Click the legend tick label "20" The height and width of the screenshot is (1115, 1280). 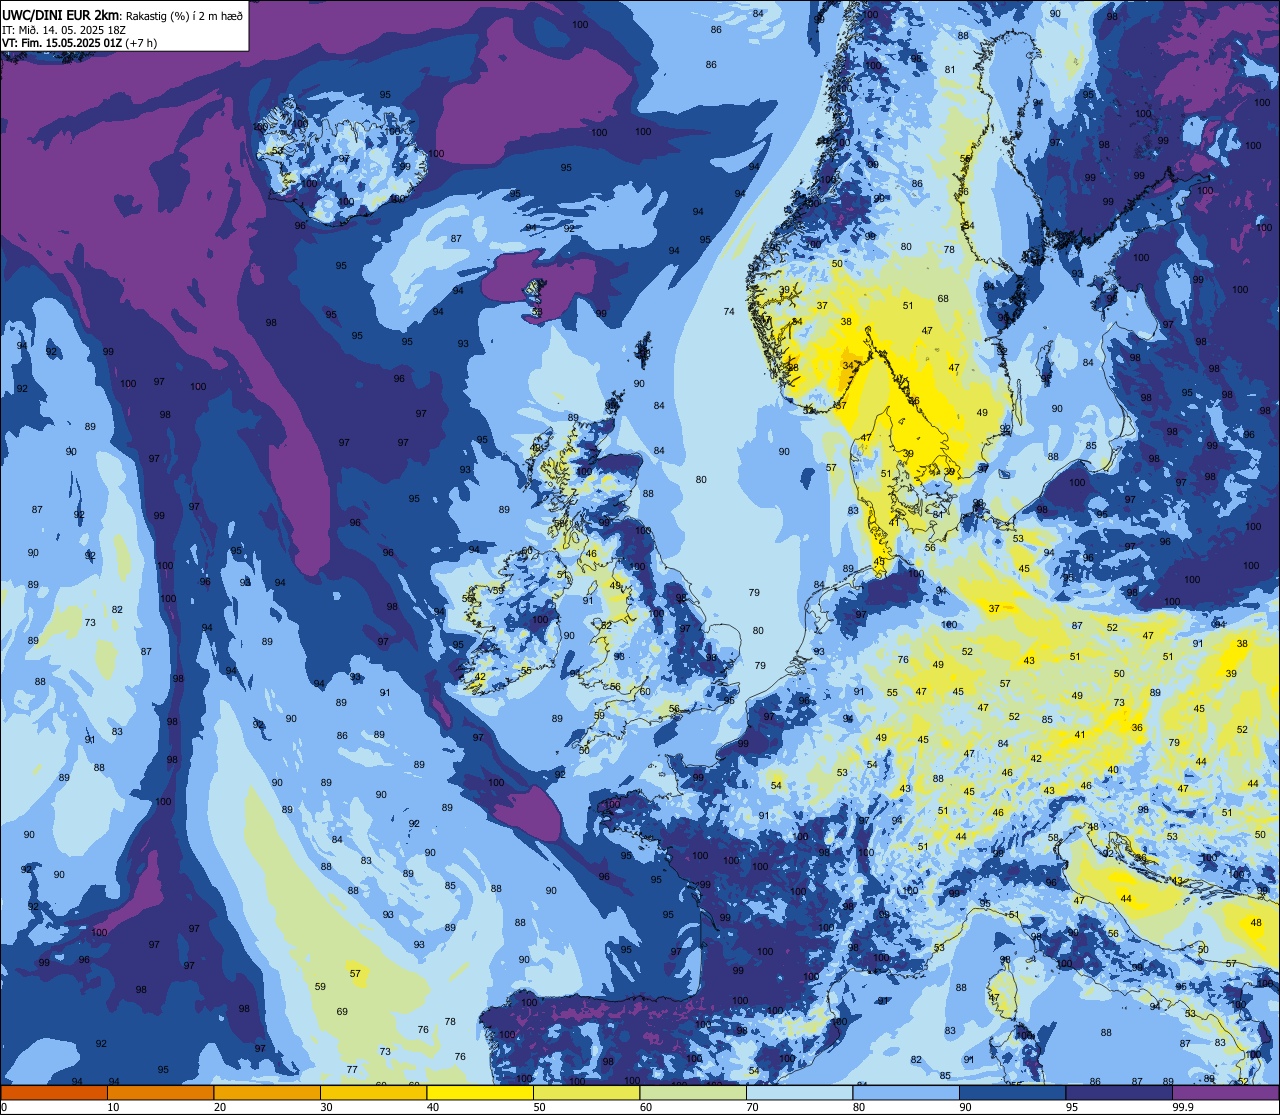click(x=220, y=1107)
